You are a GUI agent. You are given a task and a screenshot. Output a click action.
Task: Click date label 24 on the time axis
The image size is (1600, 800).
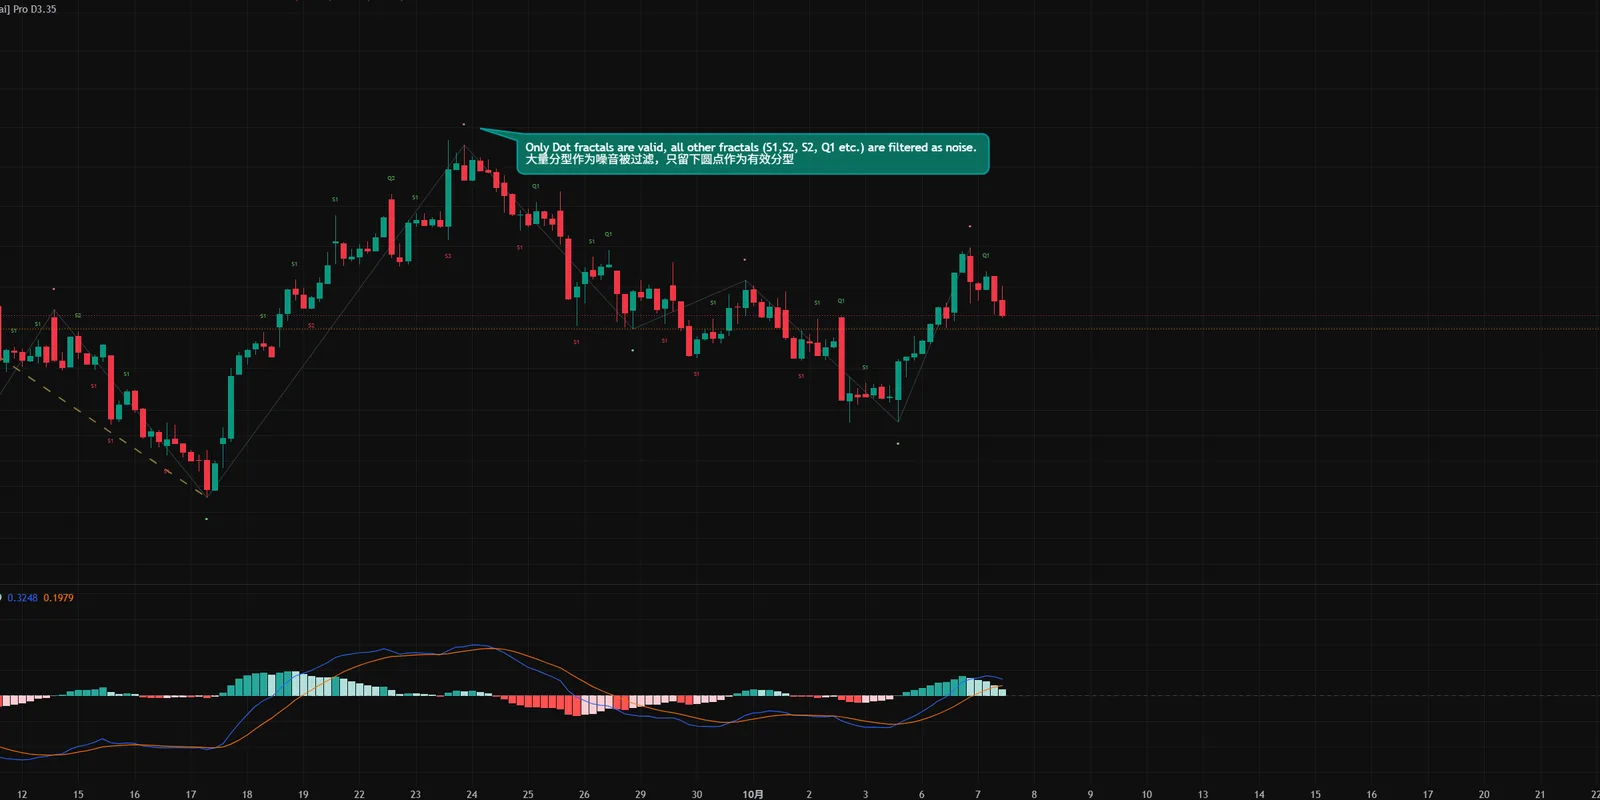[x=472, y=794]
